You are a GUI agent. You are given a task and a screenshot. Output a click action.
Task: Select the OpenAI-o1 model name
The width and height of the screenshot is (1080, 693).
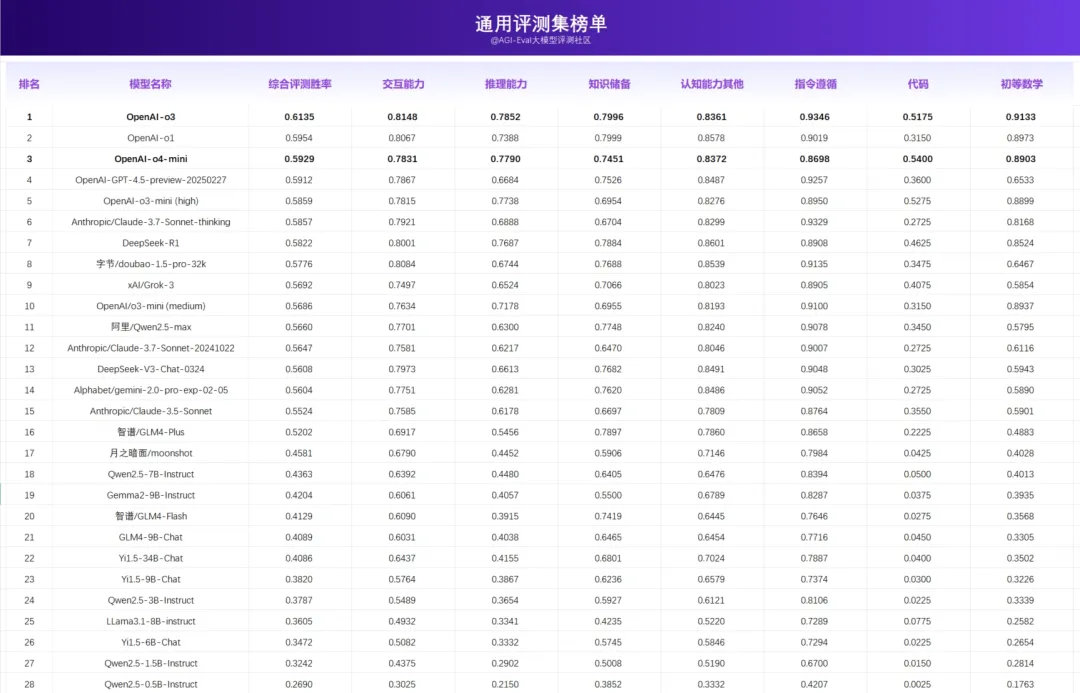[151, 138]
